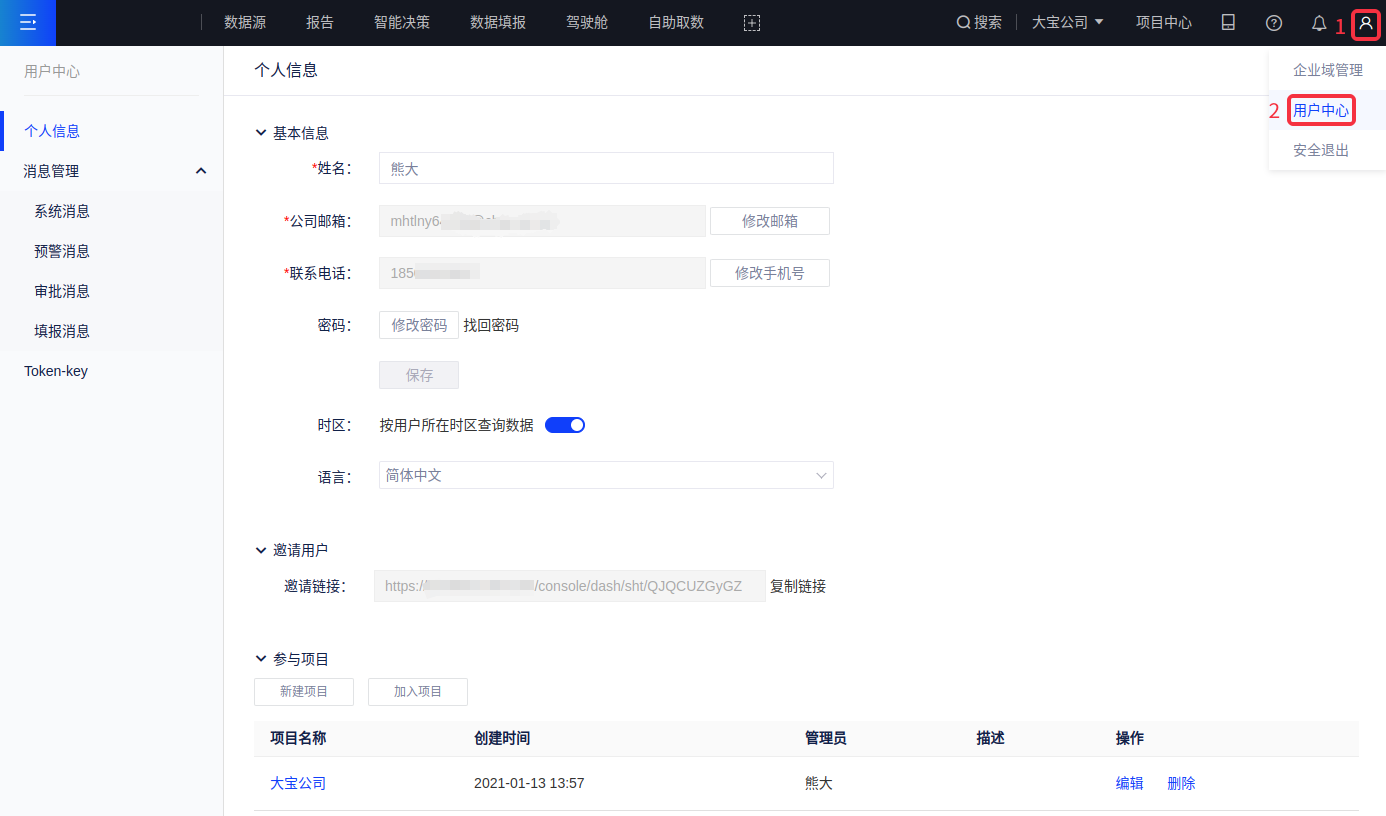Toggle query data by user timezone switch

coord(564,425)
